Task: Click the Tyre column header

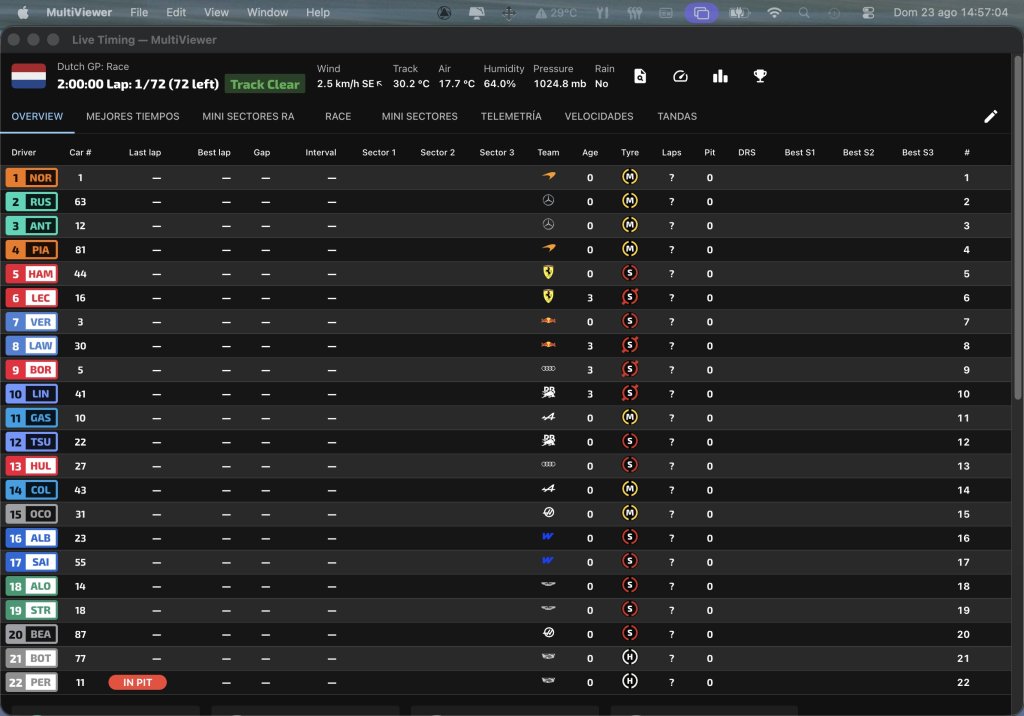Action: (630, 152)
